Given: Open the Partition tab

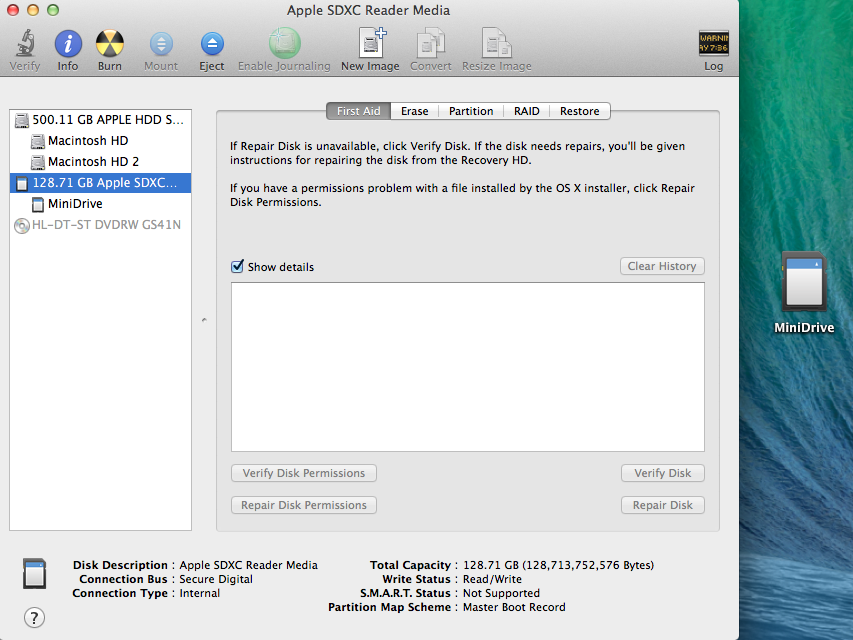Looking at the screenshot, I should [x=471, y=111].
